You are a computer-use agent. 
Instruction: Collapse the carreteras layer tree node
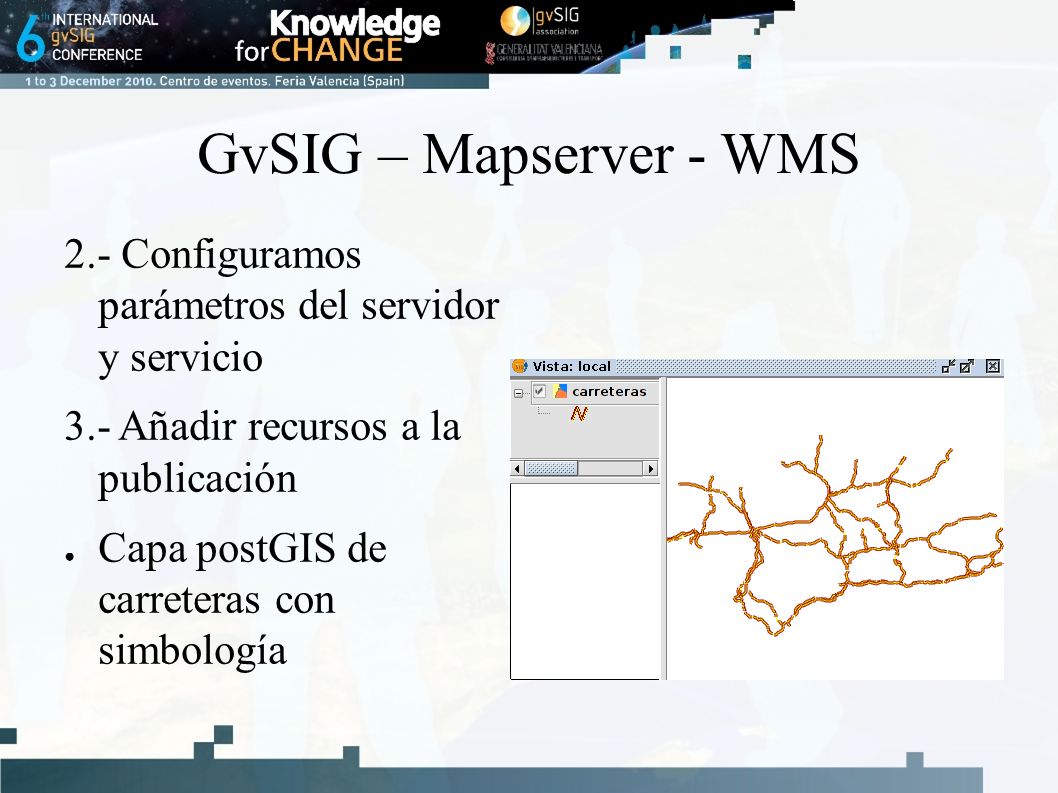pos(518,393)
